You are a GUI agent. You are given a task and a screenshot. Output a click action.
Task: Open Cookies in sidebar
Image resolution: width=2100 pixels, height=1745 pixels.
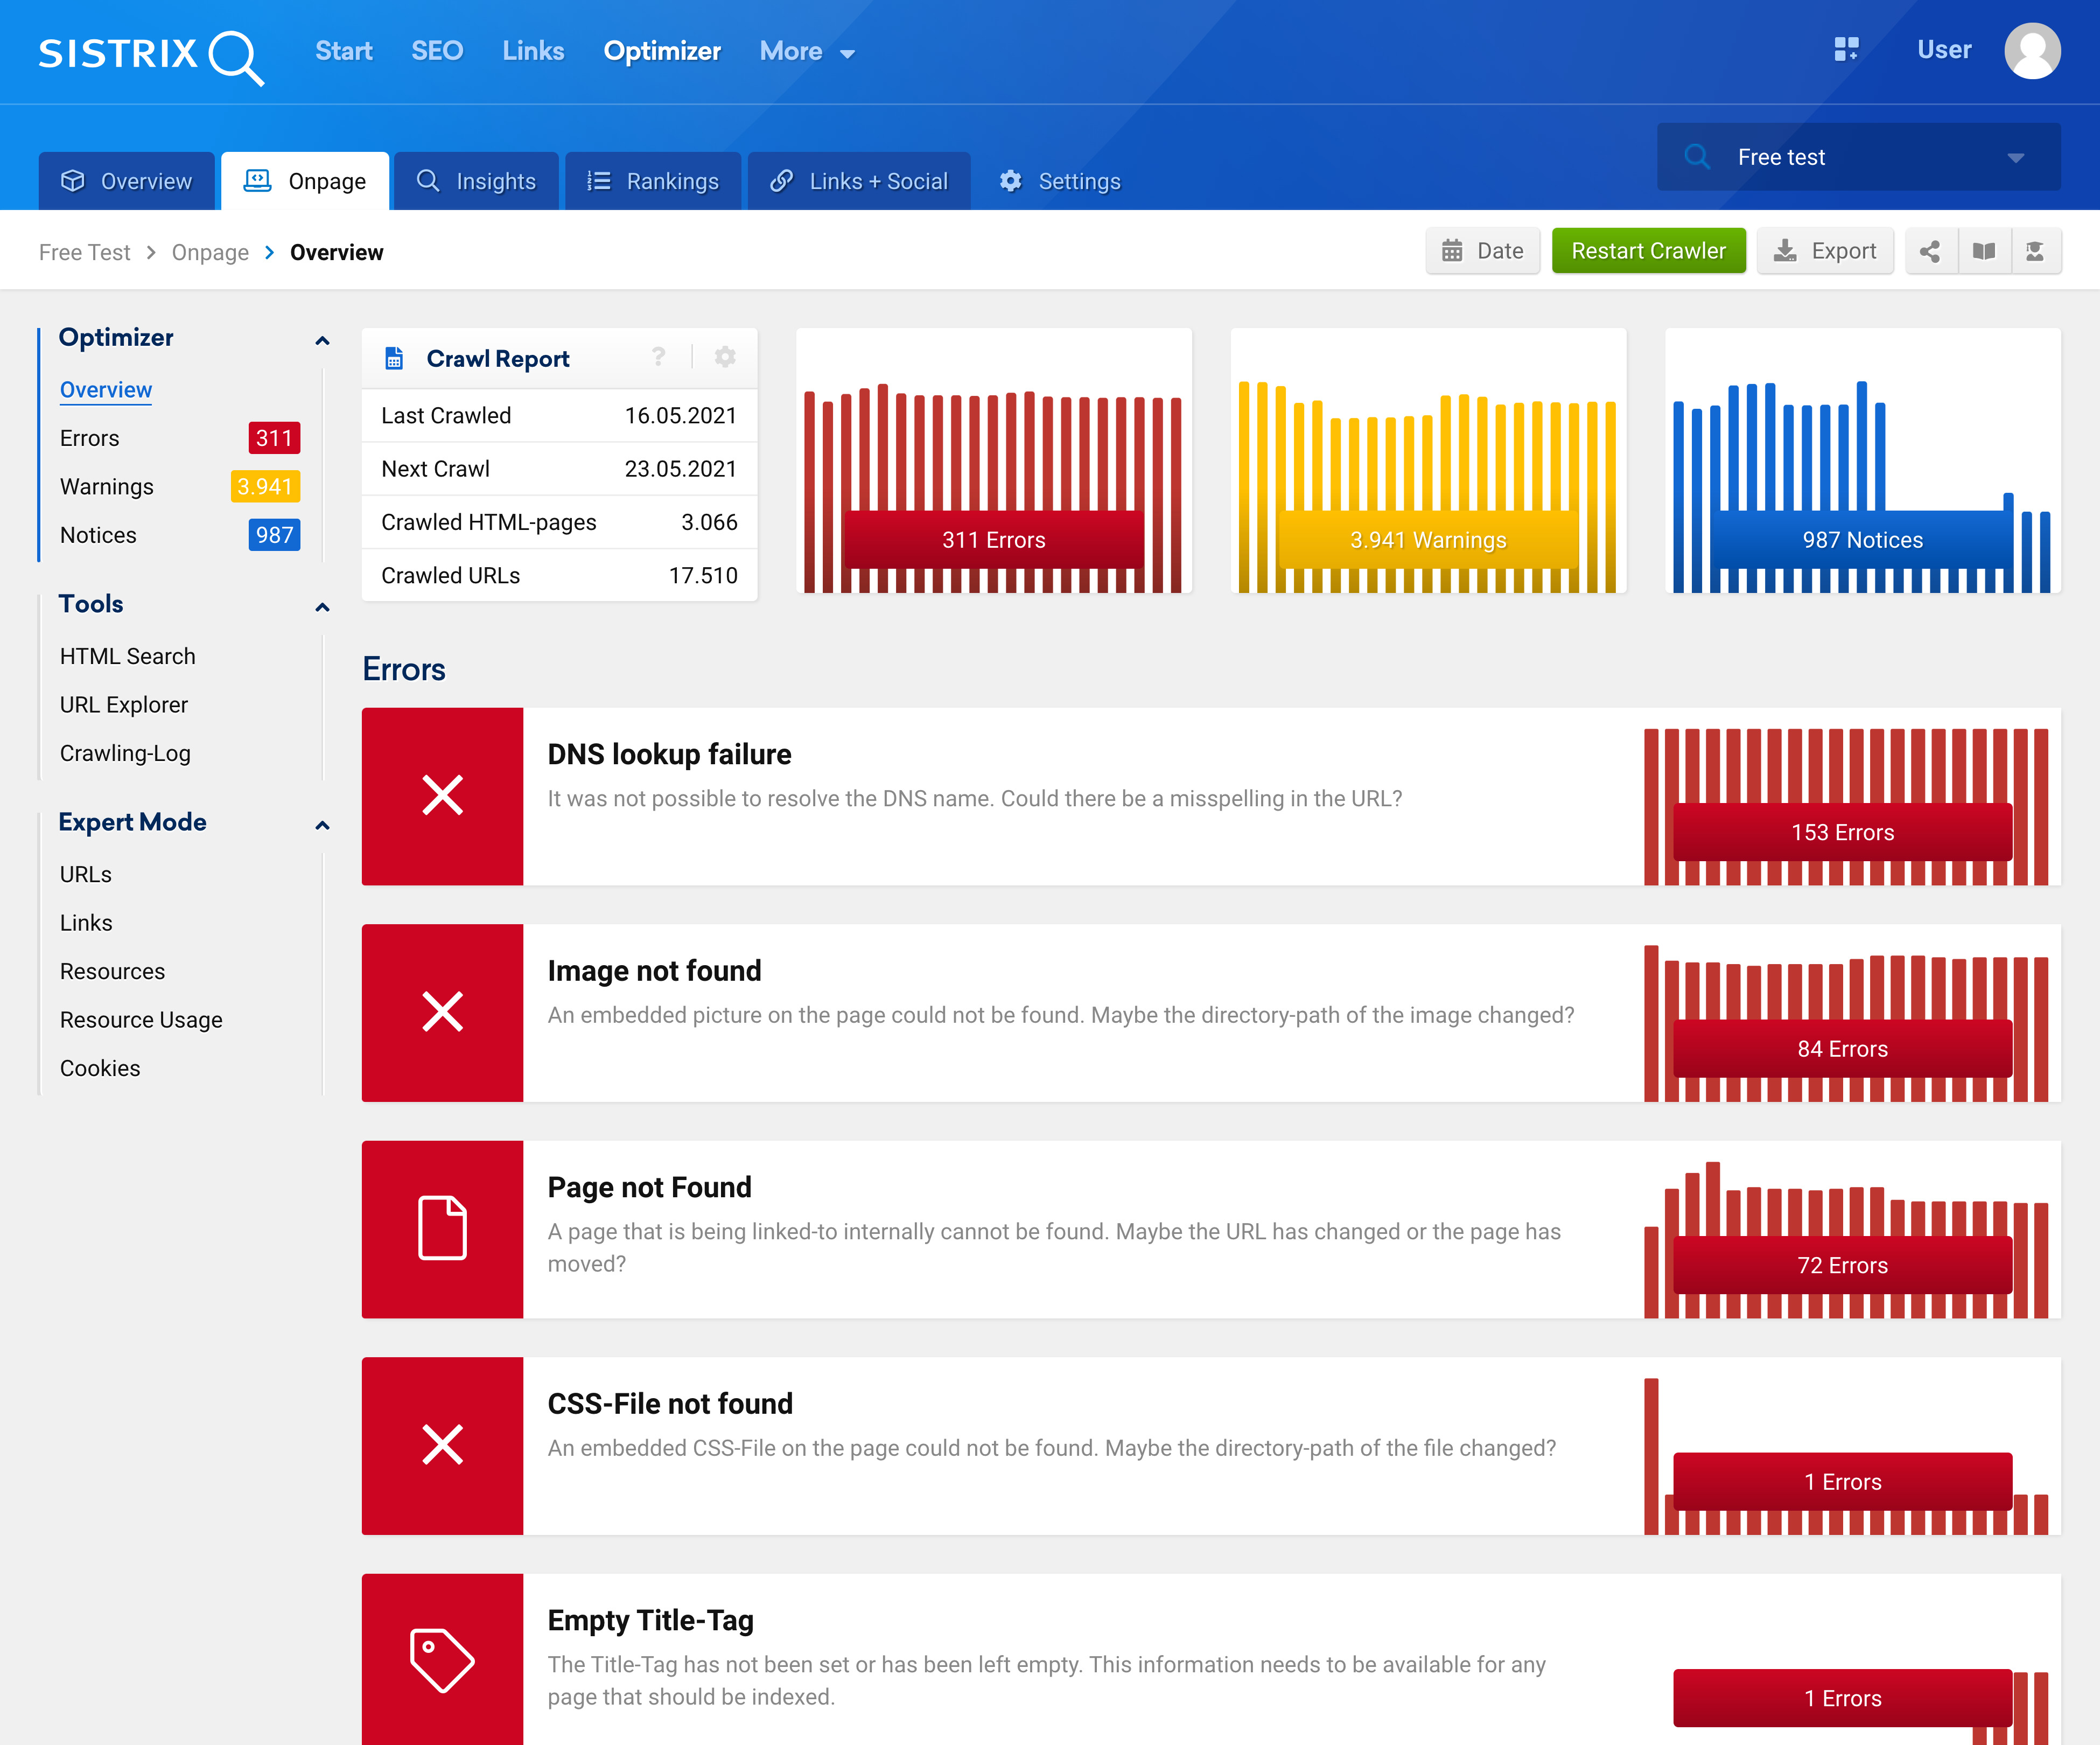(100, 1068)
